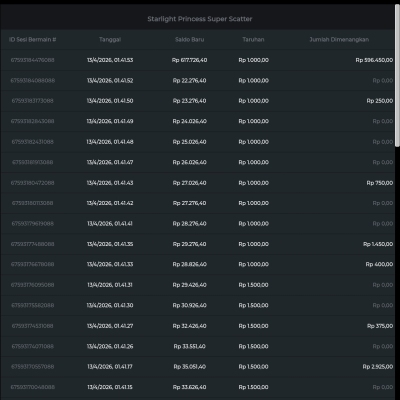The width and height of the screenshot is (400, 400).
Task: Click the balance Rp 30.926,40
Action: (189, 305)
